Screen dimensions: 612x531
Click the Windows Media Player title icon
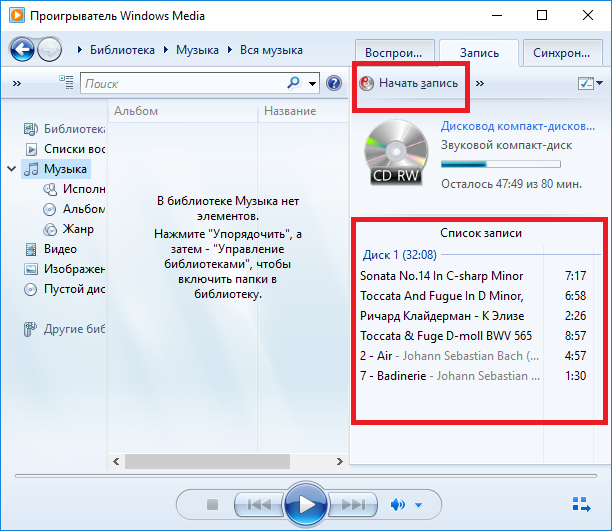click(x=17, y=16)
